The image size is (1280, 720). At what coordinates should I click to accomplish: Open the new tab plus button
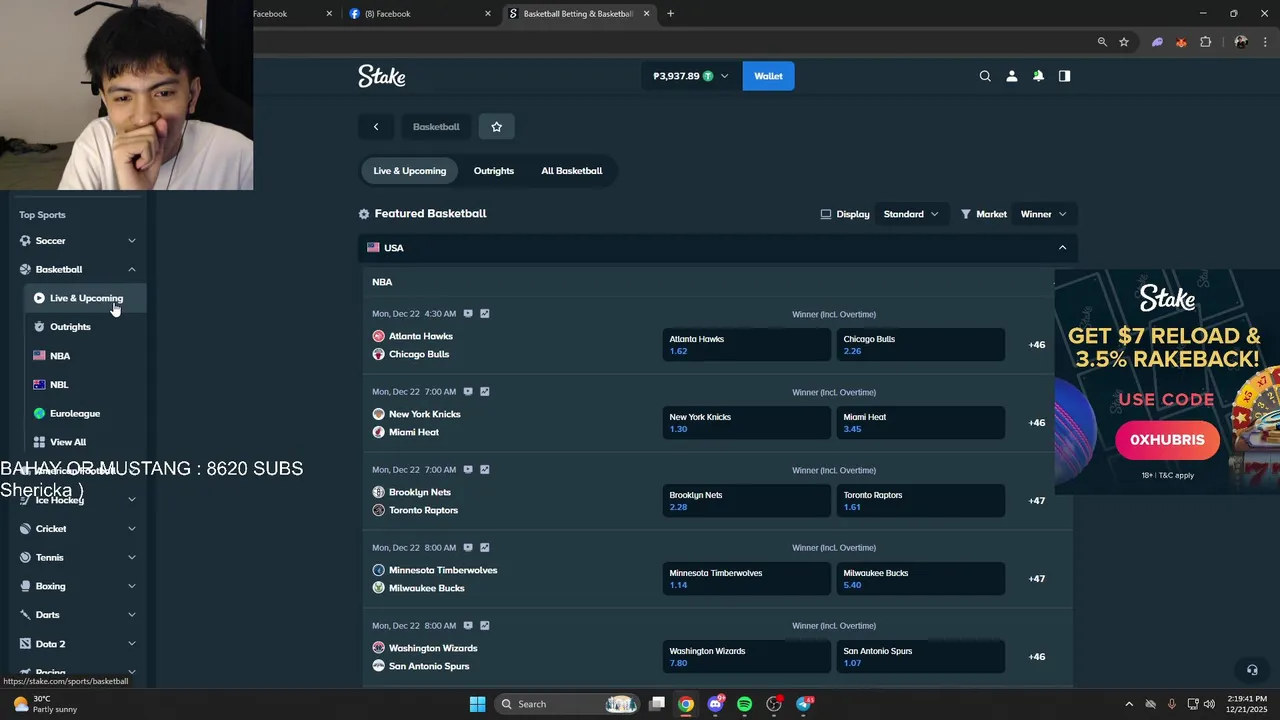(x=670, y=14)
